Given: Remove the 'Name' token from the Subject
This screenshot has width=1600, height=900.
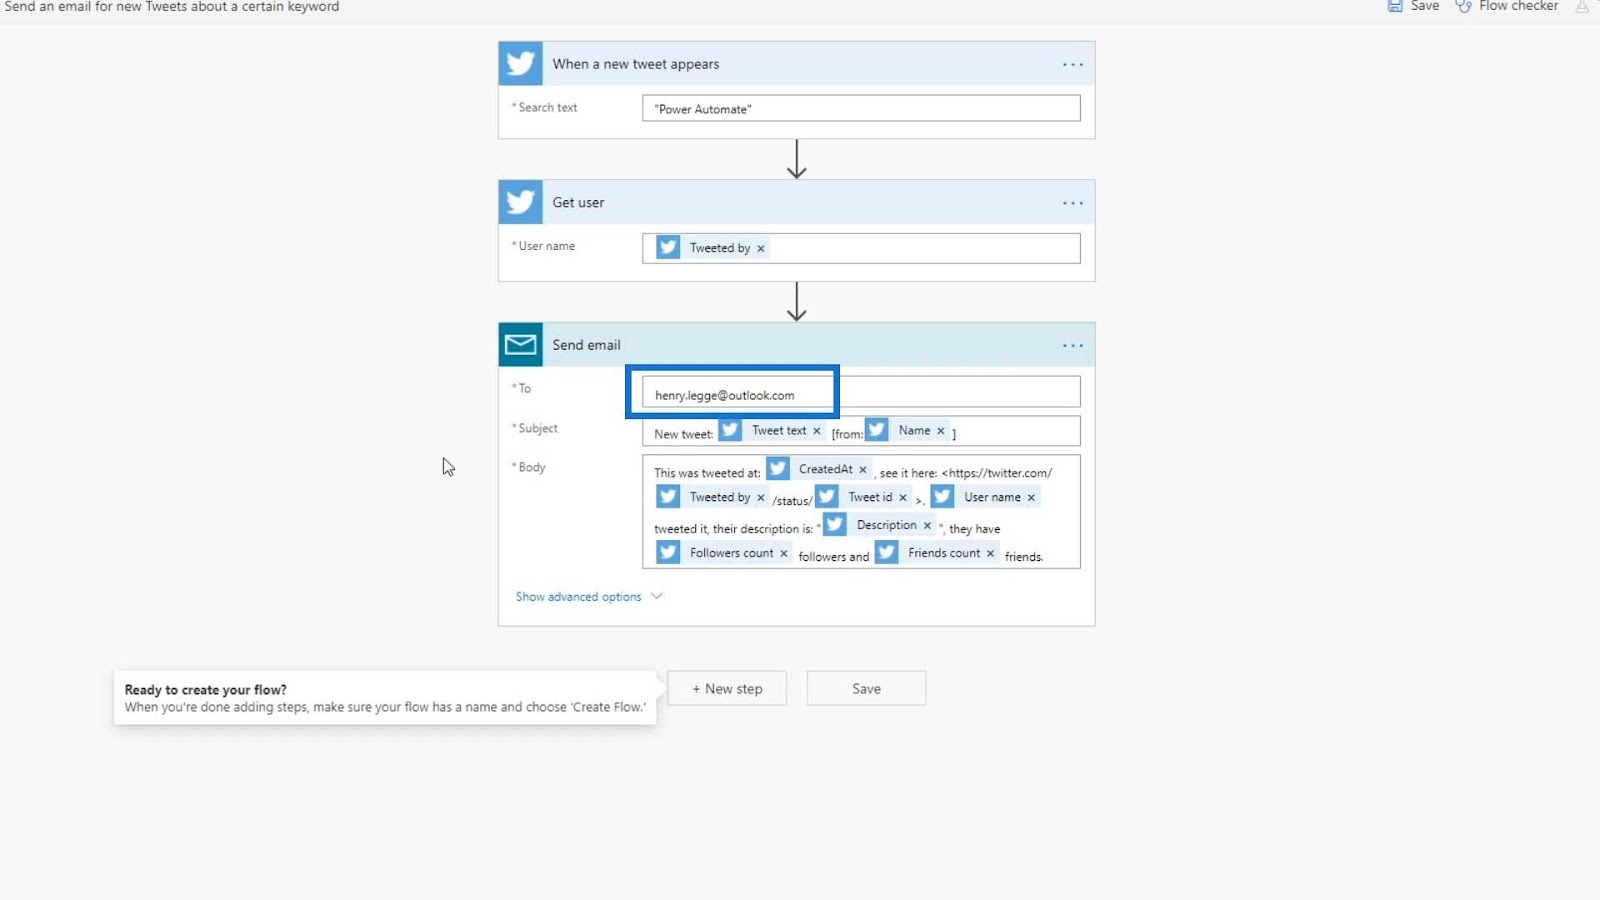Looking at the screenshot, I should [941, 431].
